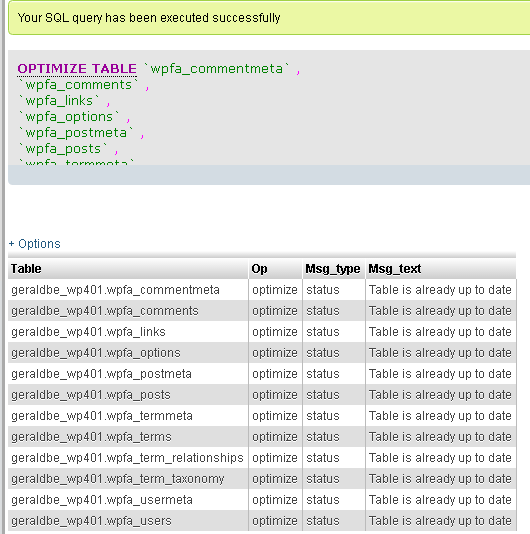Screen dimensions: 530x534
Task: Select cell geraldbe_wp401.wpfa_term_relationships
Action: tap(128, 458)
